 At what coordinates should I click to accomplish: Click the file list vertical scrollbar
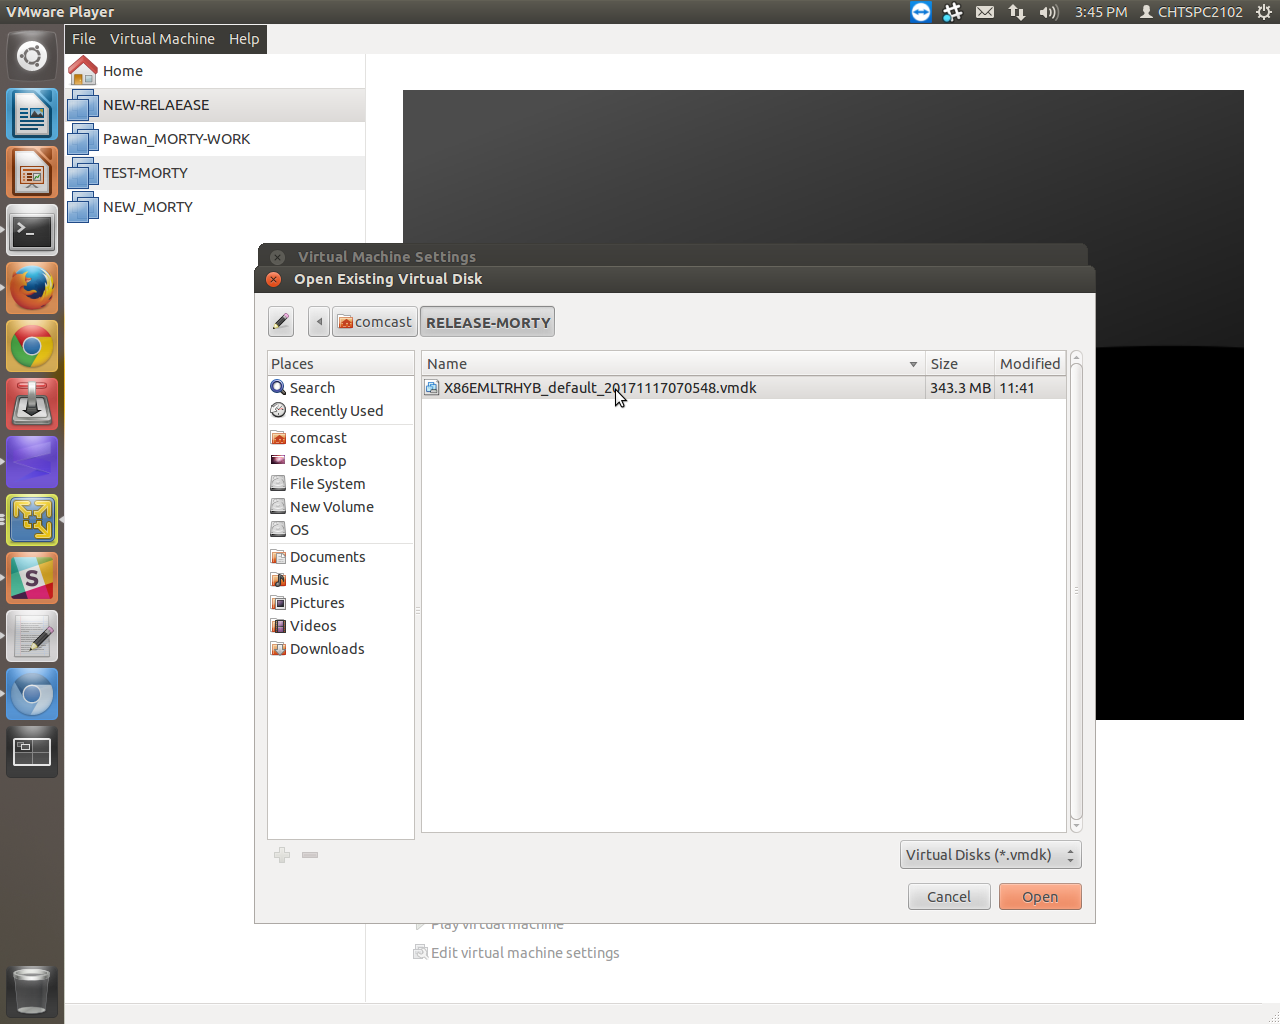[1076, 590]
